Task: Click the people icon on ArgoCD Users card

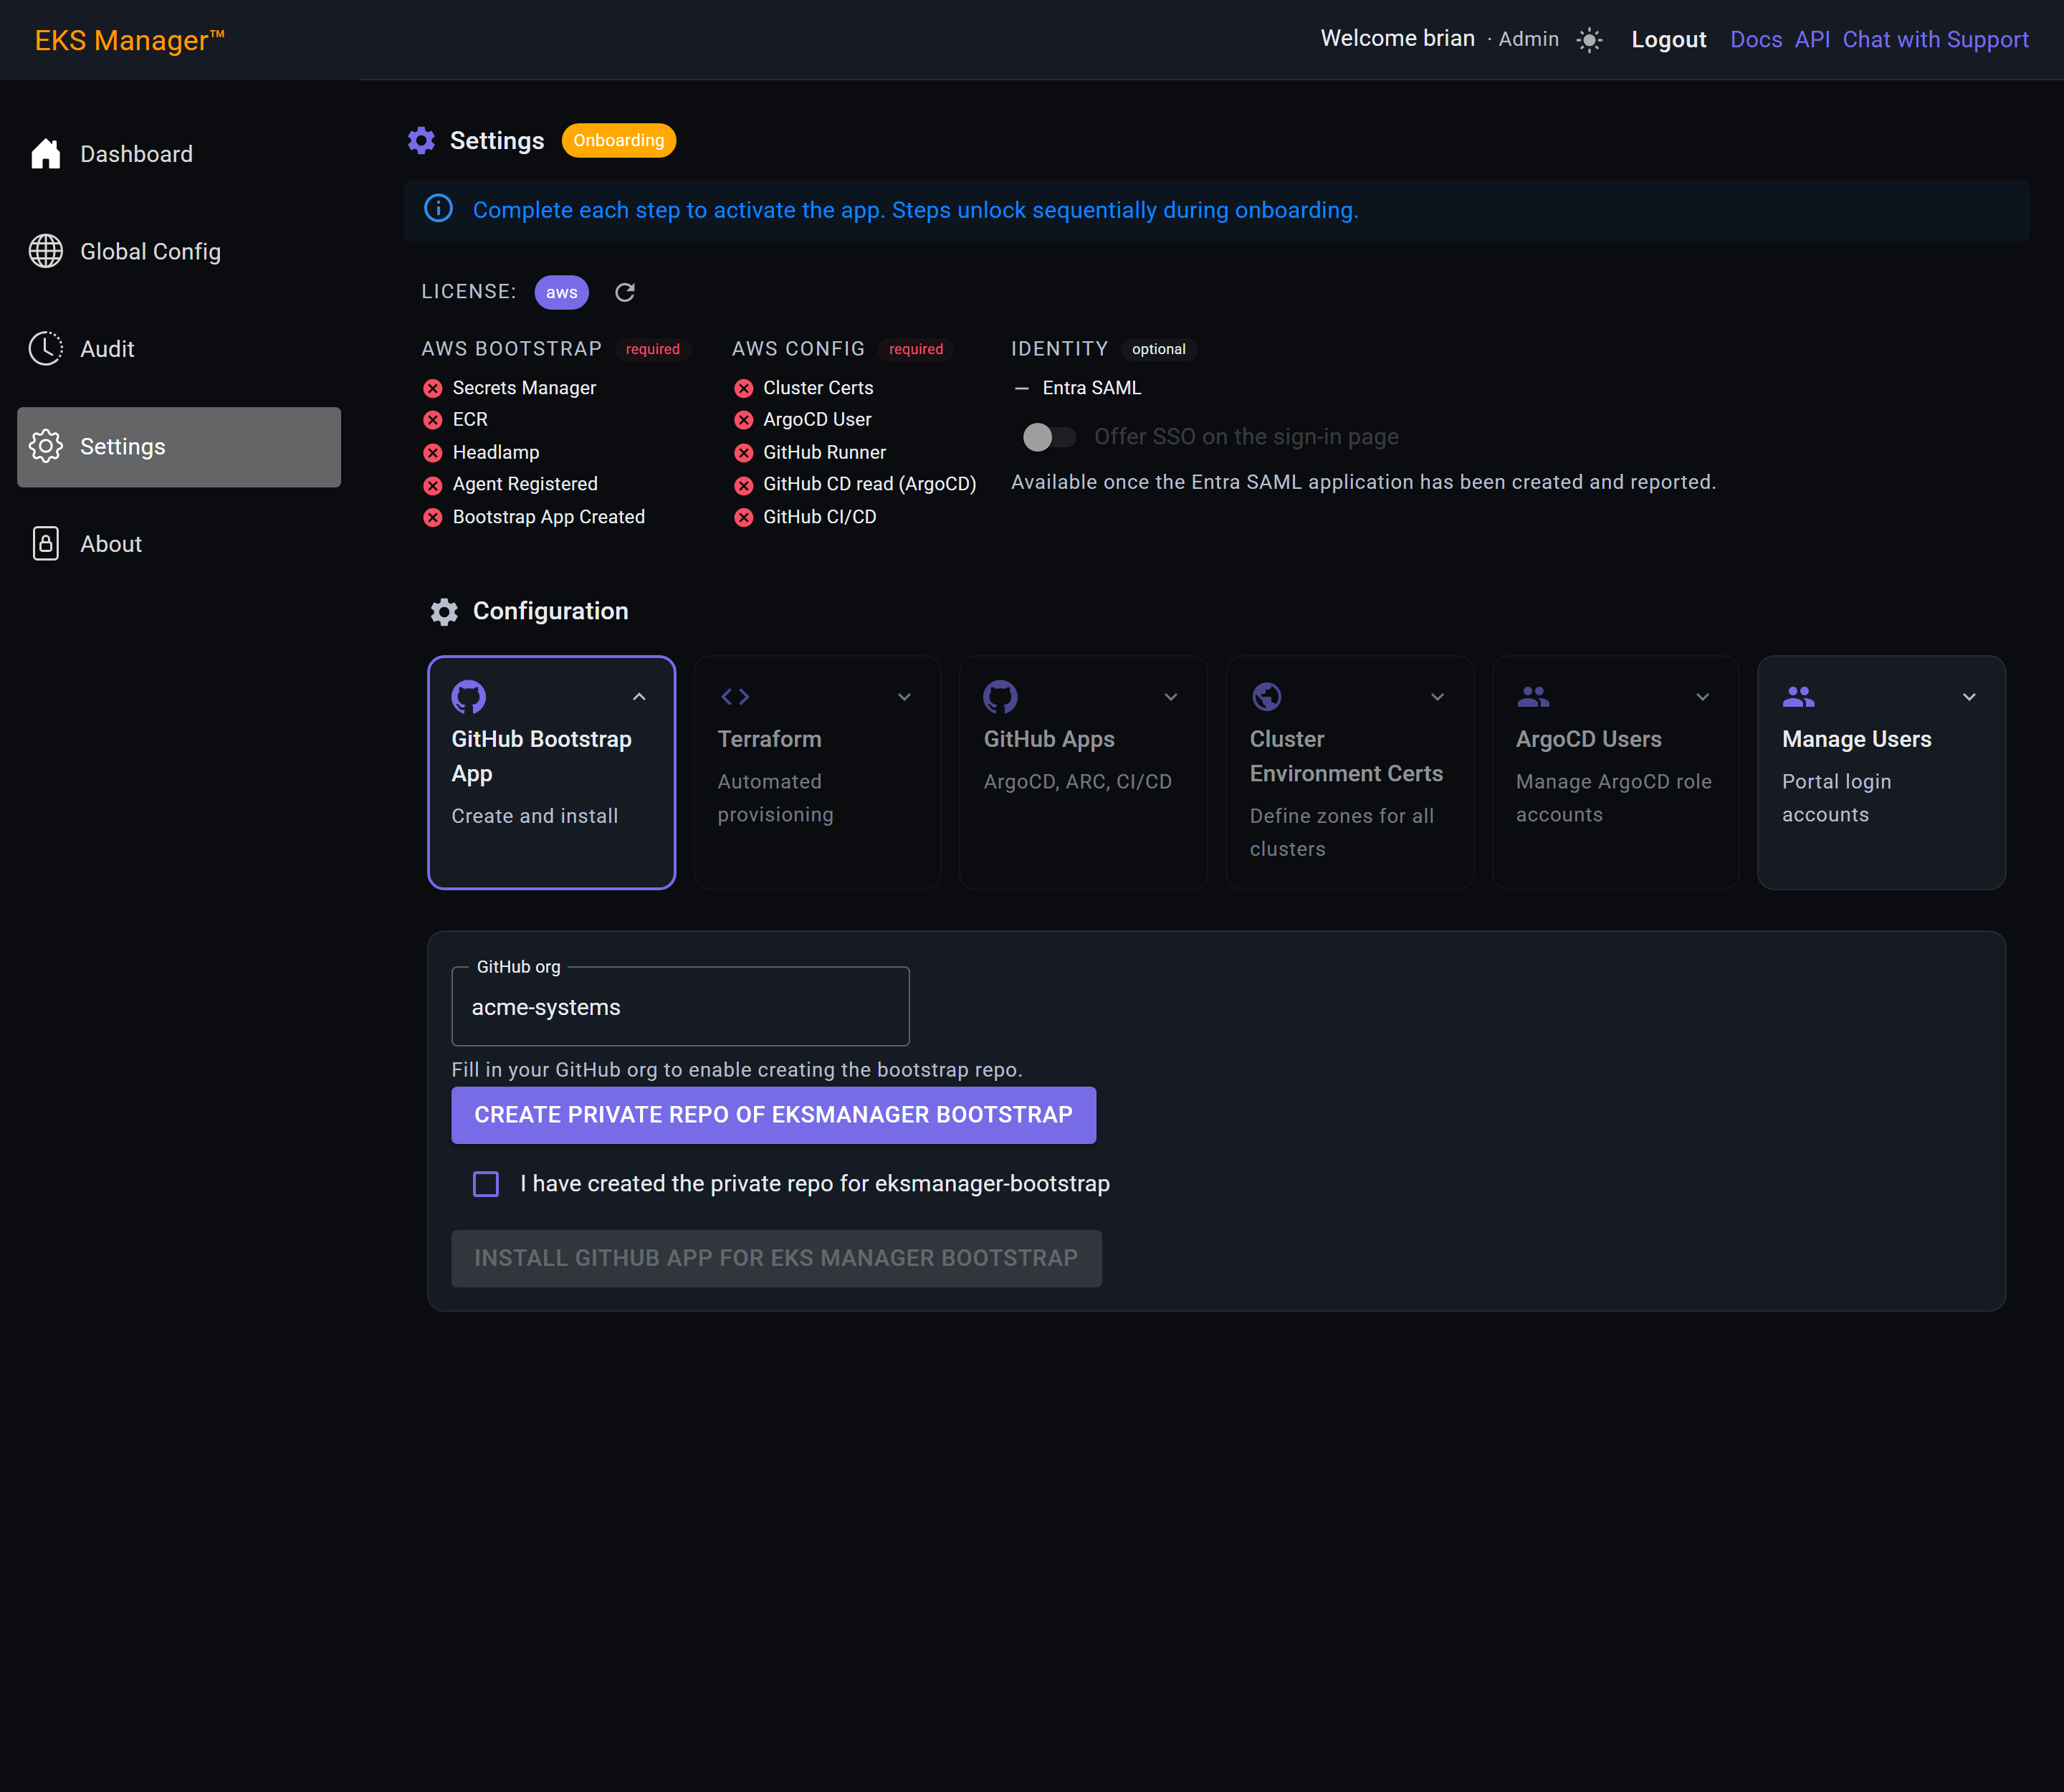Action: pos(1533,696)
